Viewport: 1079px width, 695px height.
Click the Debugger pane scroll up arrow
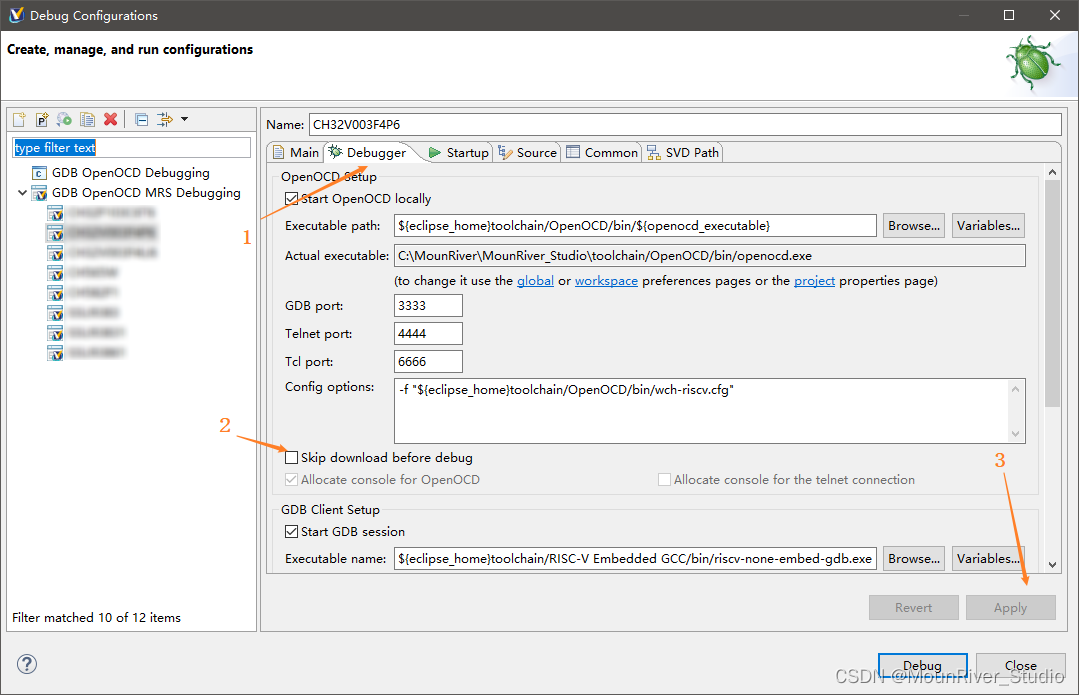coord(1052,172)
